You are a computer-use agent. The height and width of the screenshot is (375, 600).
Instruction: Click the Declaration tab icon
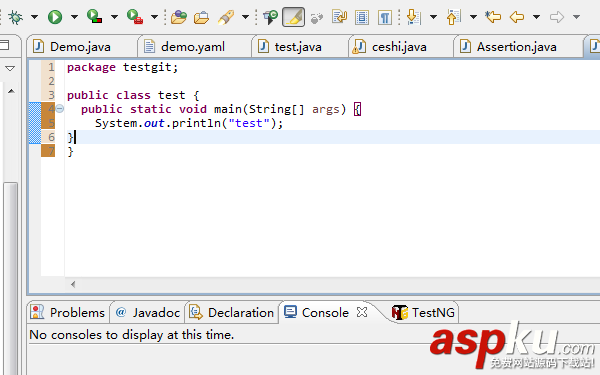tap(196, 312)
